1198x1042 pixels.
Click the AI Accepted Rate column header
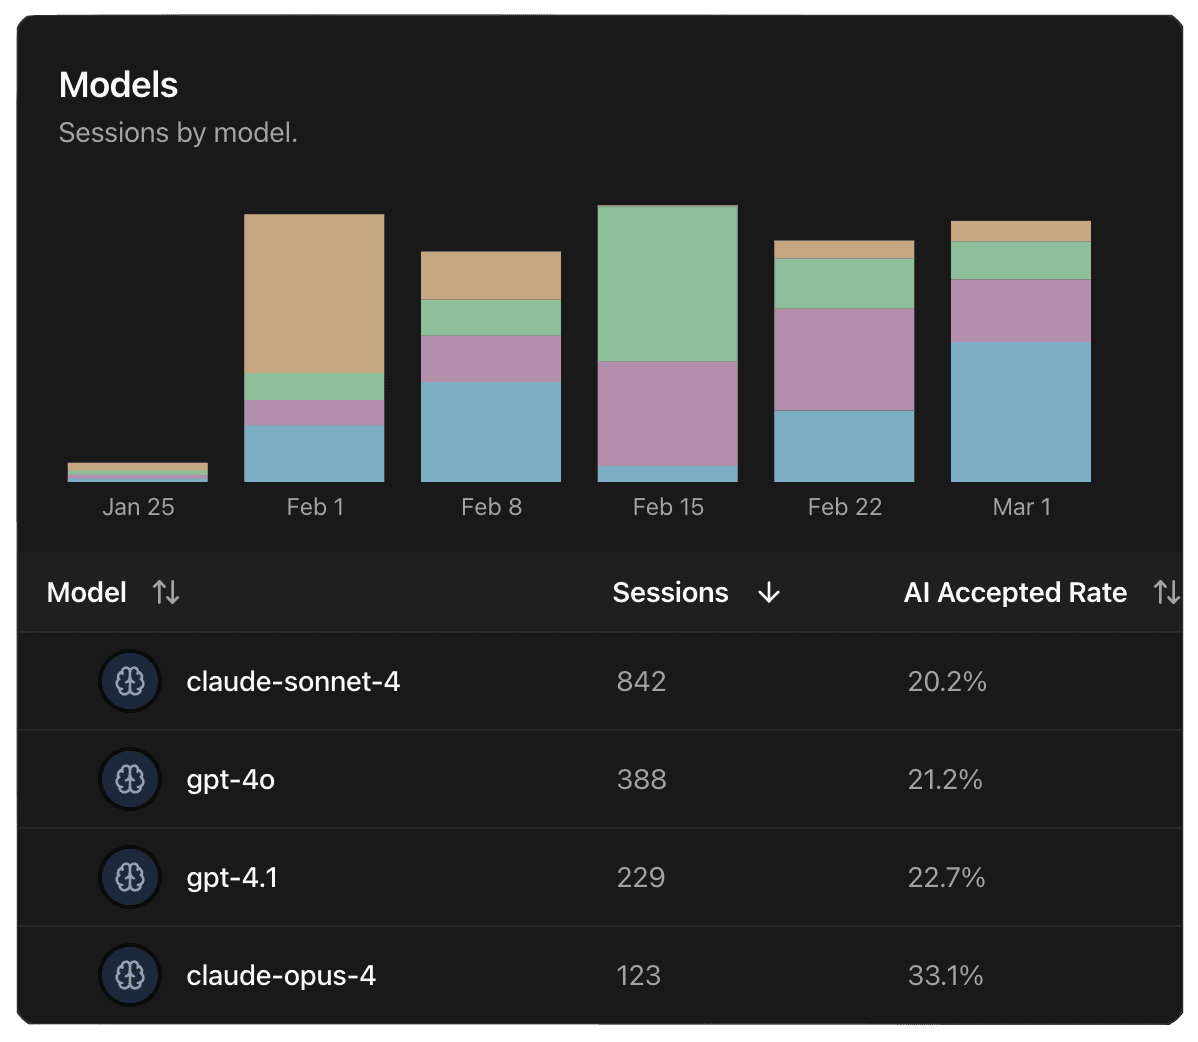point(1015,593)
